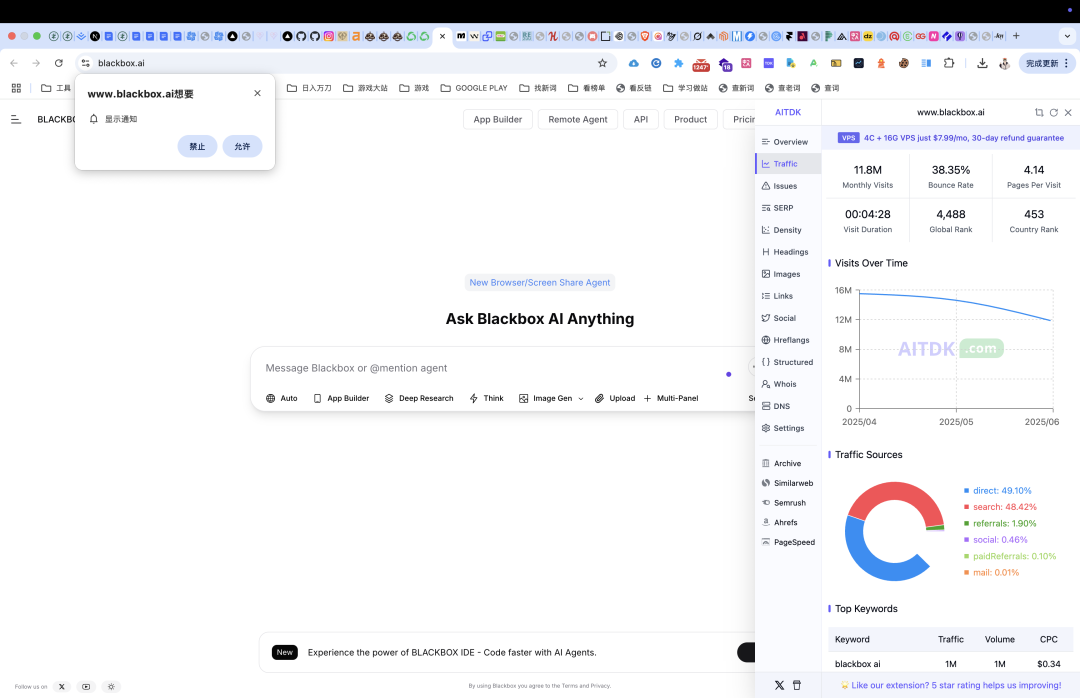The height and width of the screenshot is (698, 1080).
Task: Close the AITDK panel
Action: pos(1068,112)
